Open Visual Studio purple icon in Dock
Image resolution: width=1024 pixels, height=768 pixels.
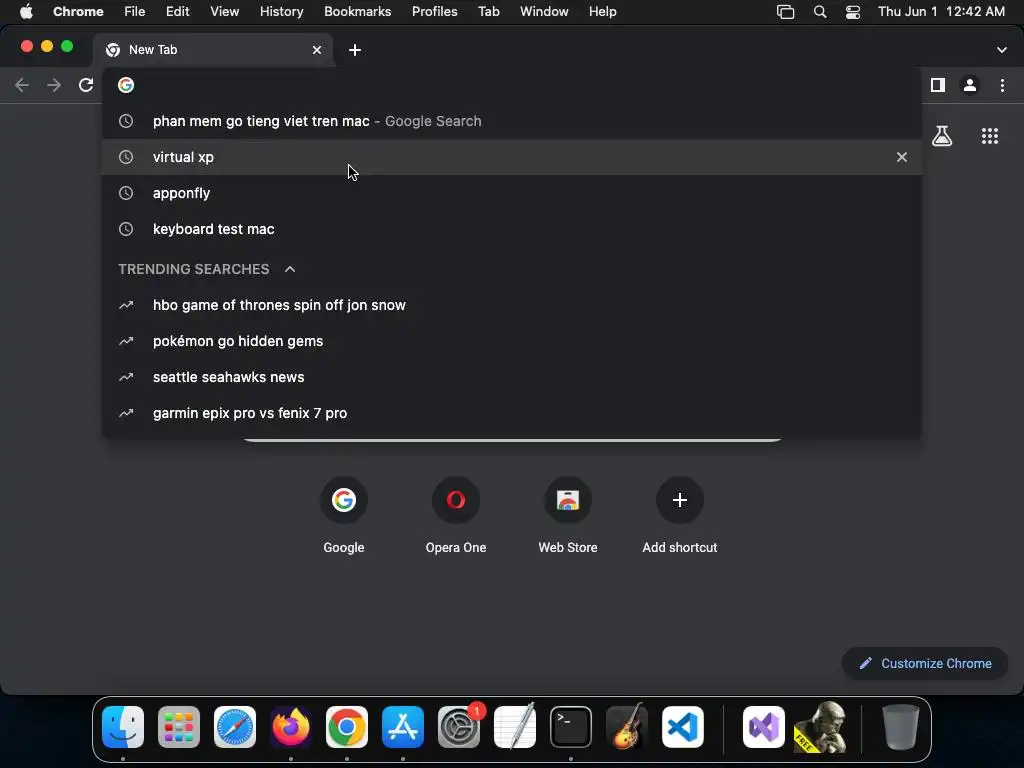coord(764,727)
